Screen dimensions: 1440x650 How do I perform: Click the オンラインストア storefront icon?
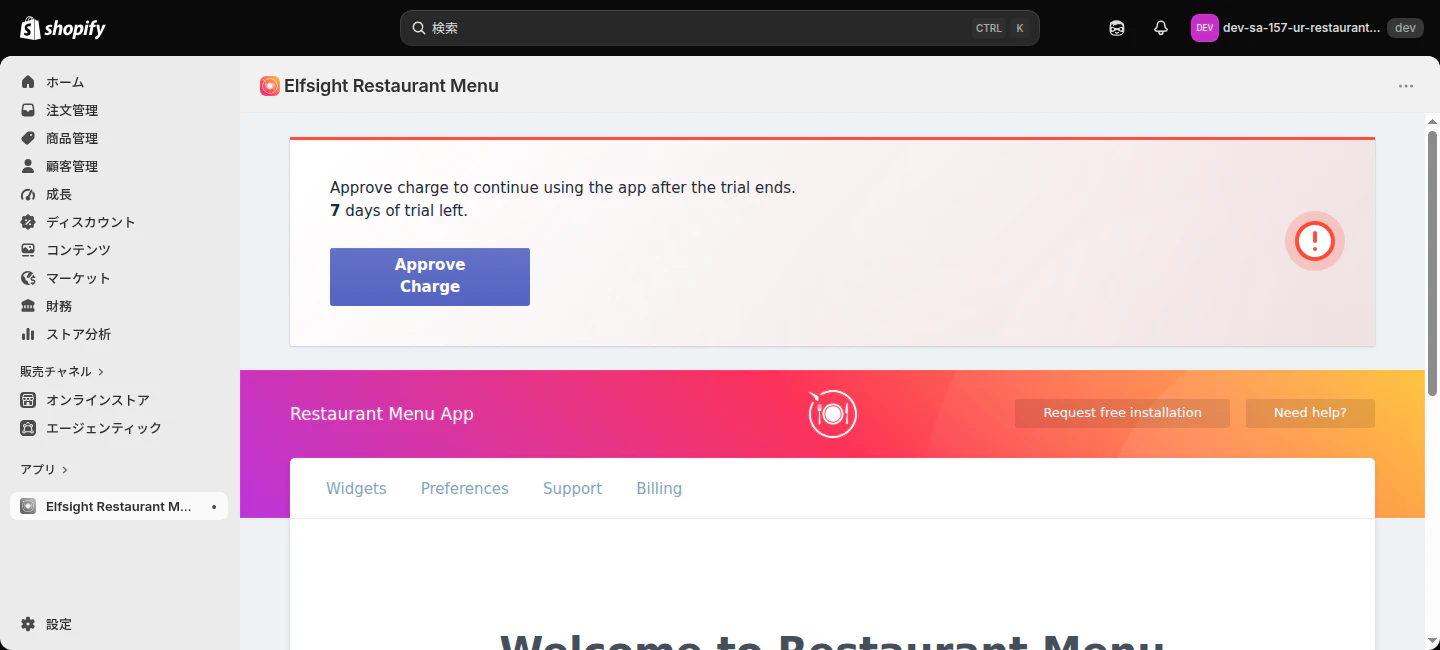28,400
